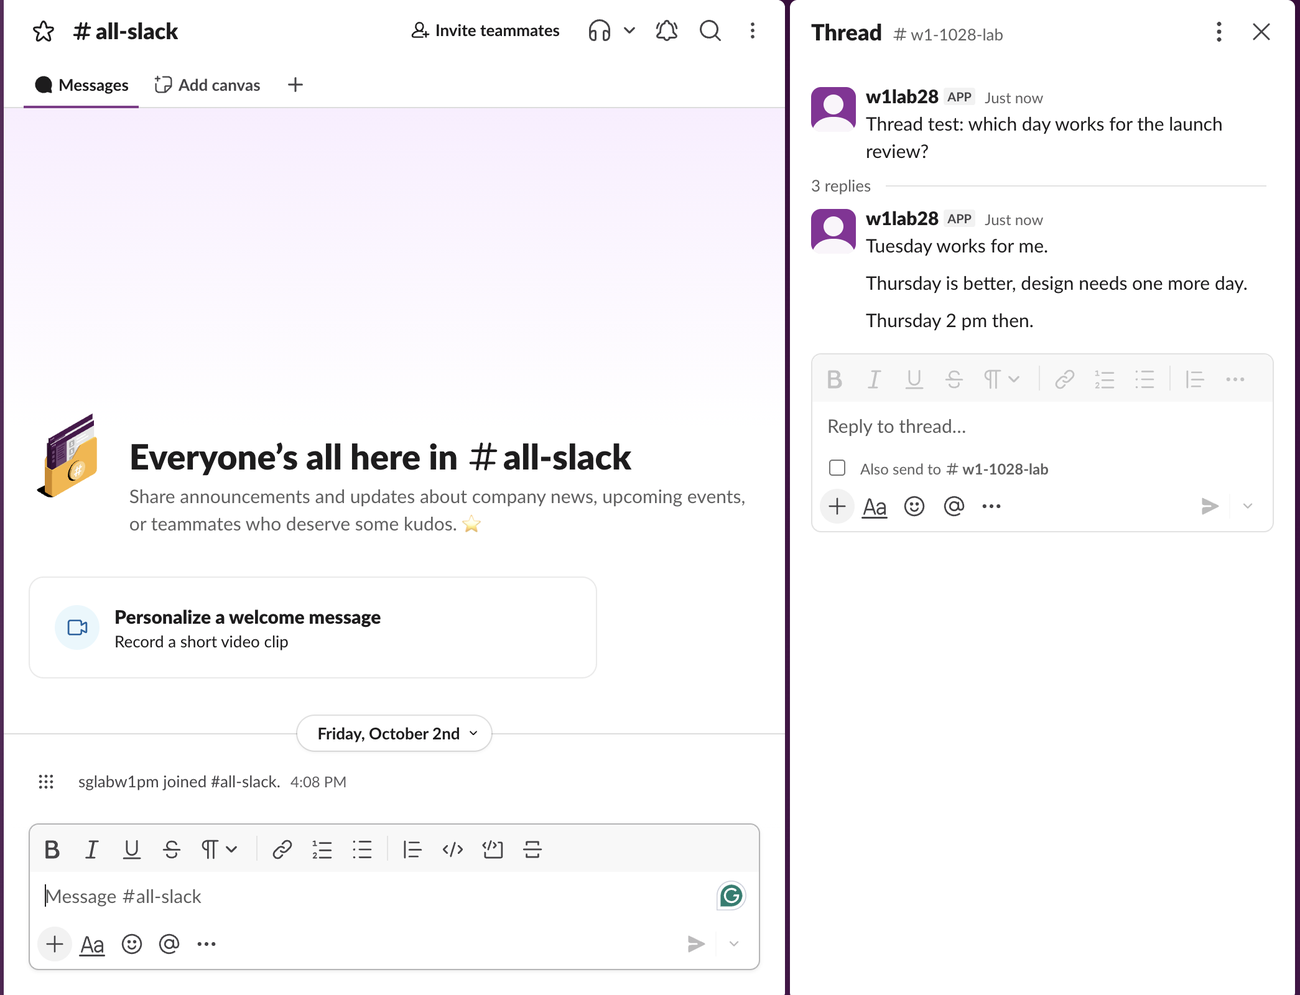
Task: Open send options chevron in the main composer
Action: pos(734,944)
